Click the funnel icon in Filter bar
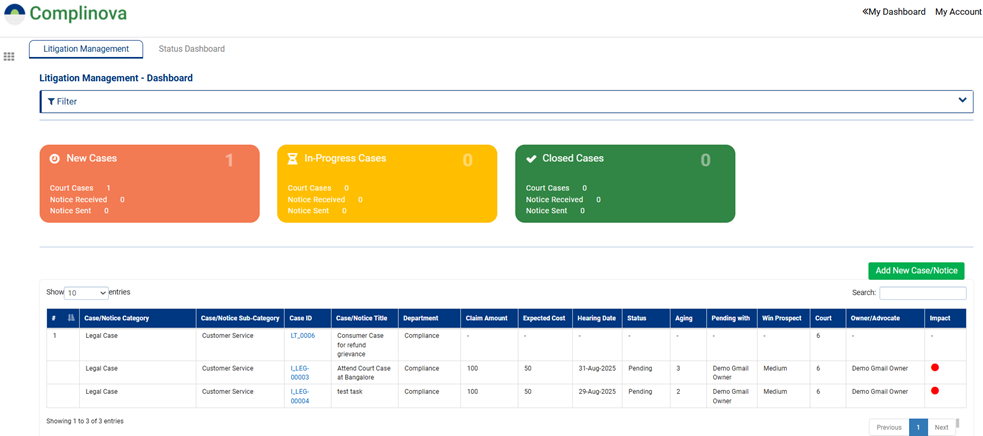The image size is (983, 436). (51, 102)
